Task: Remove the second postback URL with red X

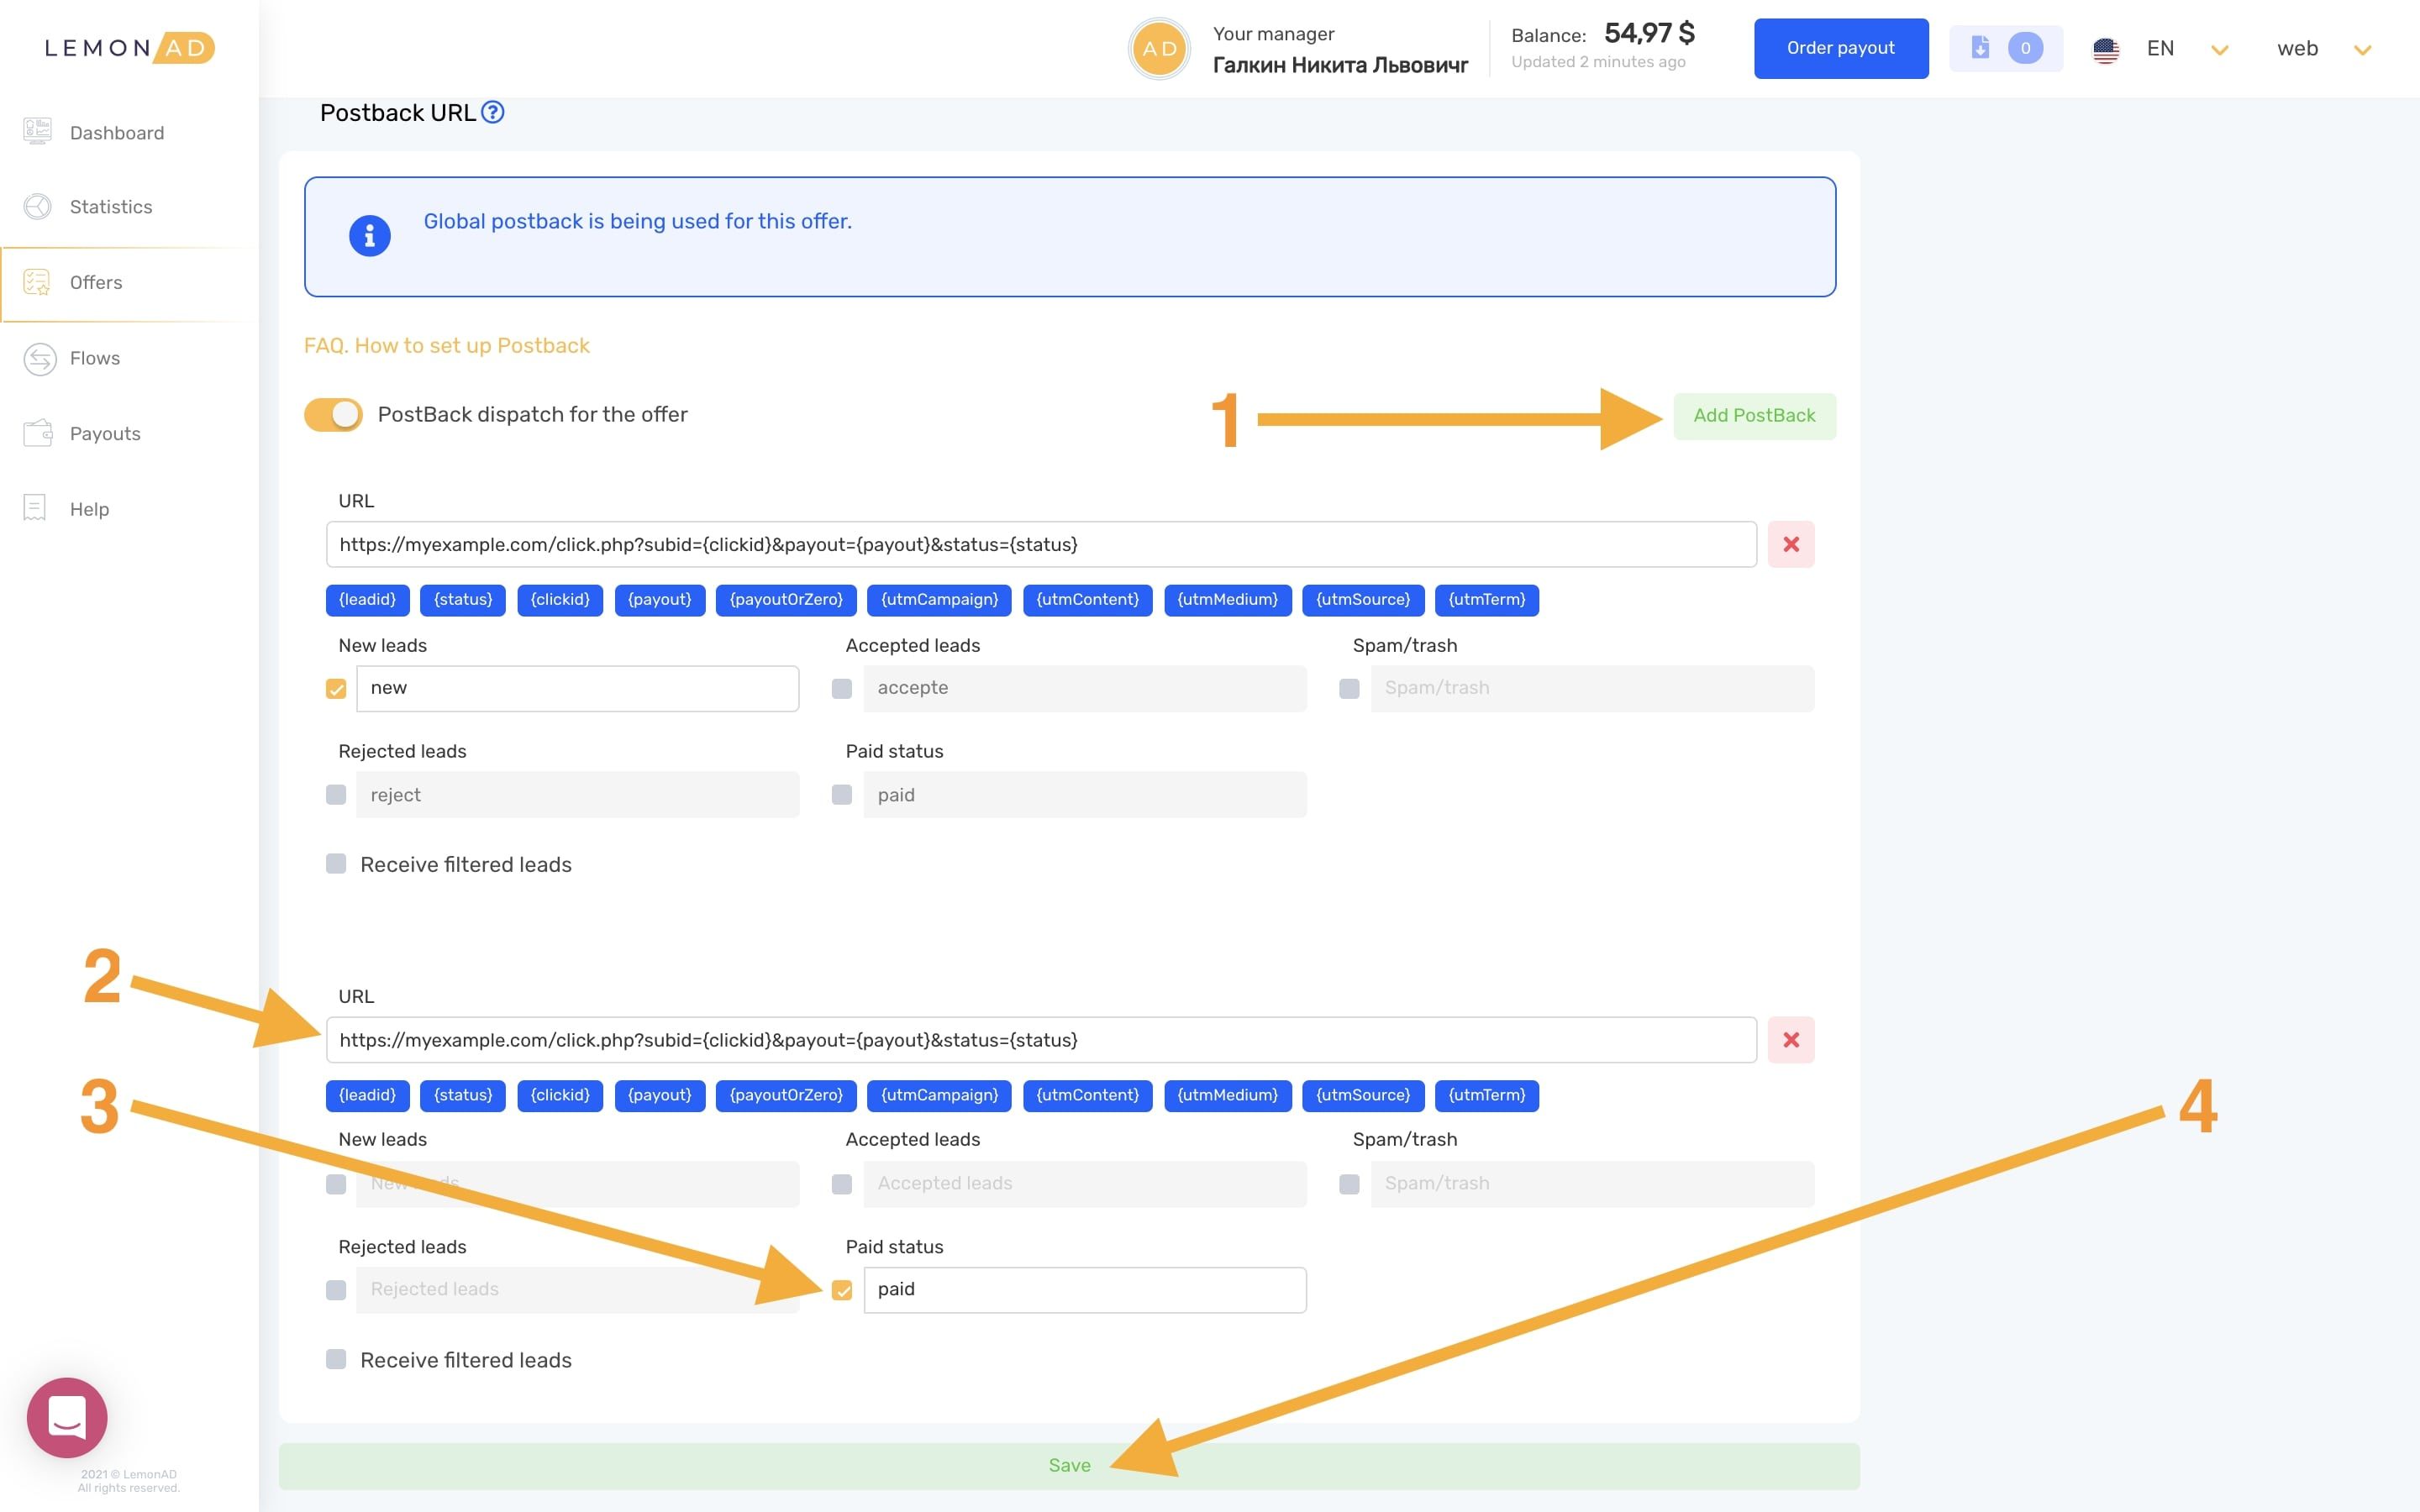Action: tap(1790, 1040)
